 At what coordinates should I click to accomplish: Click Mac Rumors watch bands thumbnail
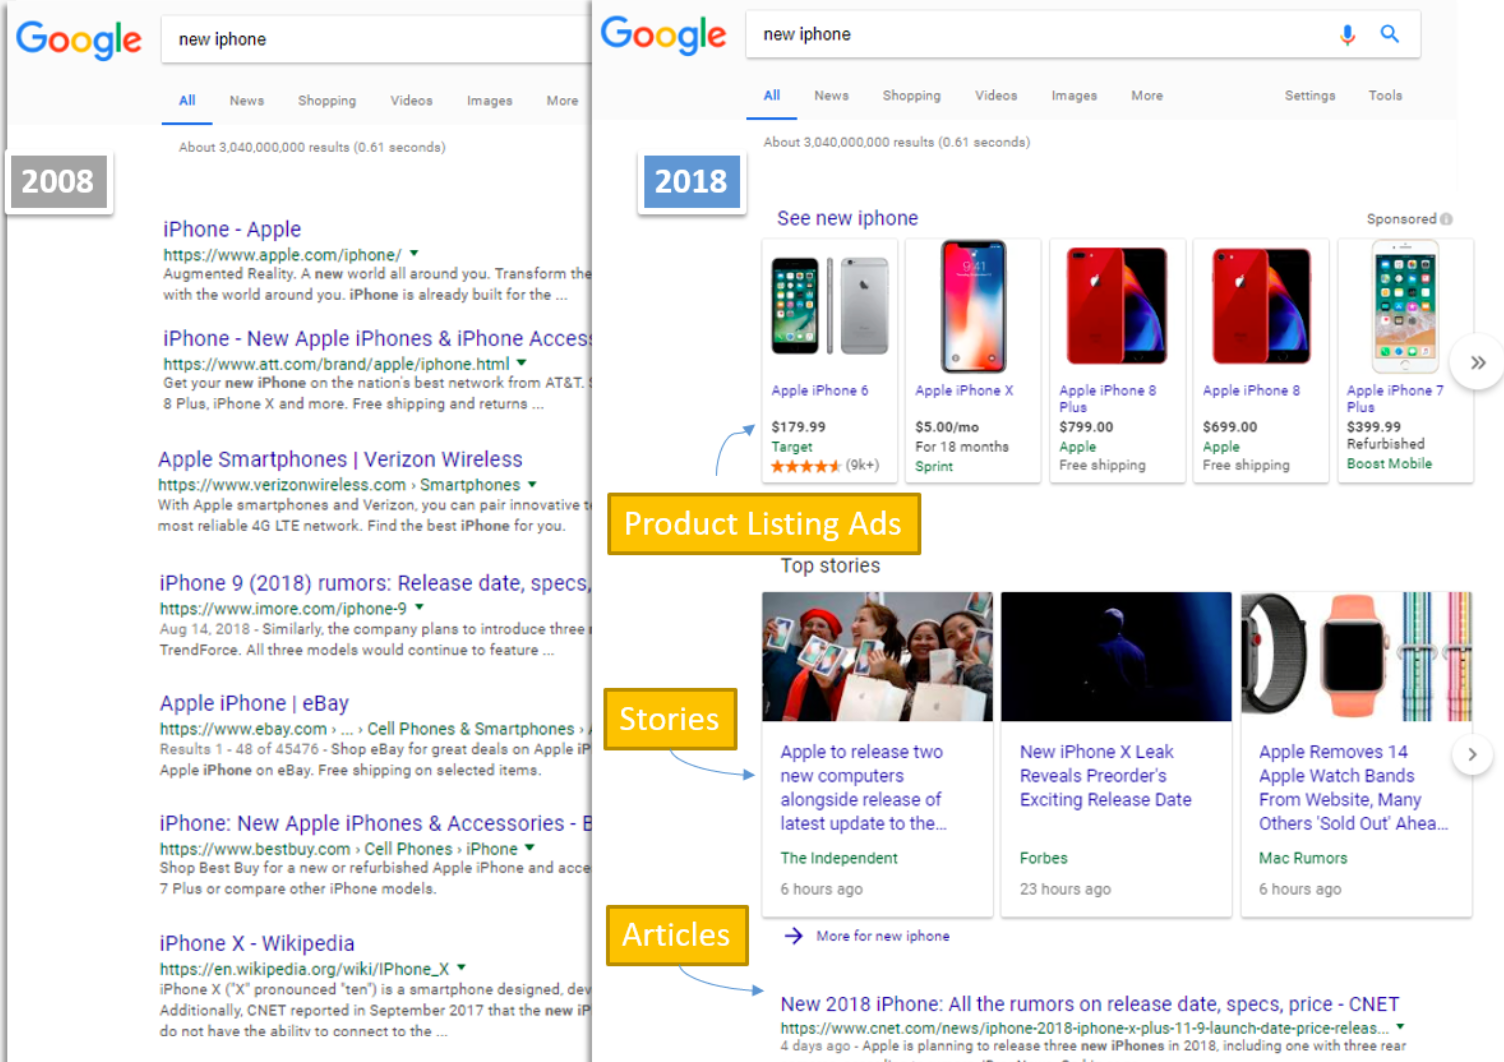[1356, 657]
